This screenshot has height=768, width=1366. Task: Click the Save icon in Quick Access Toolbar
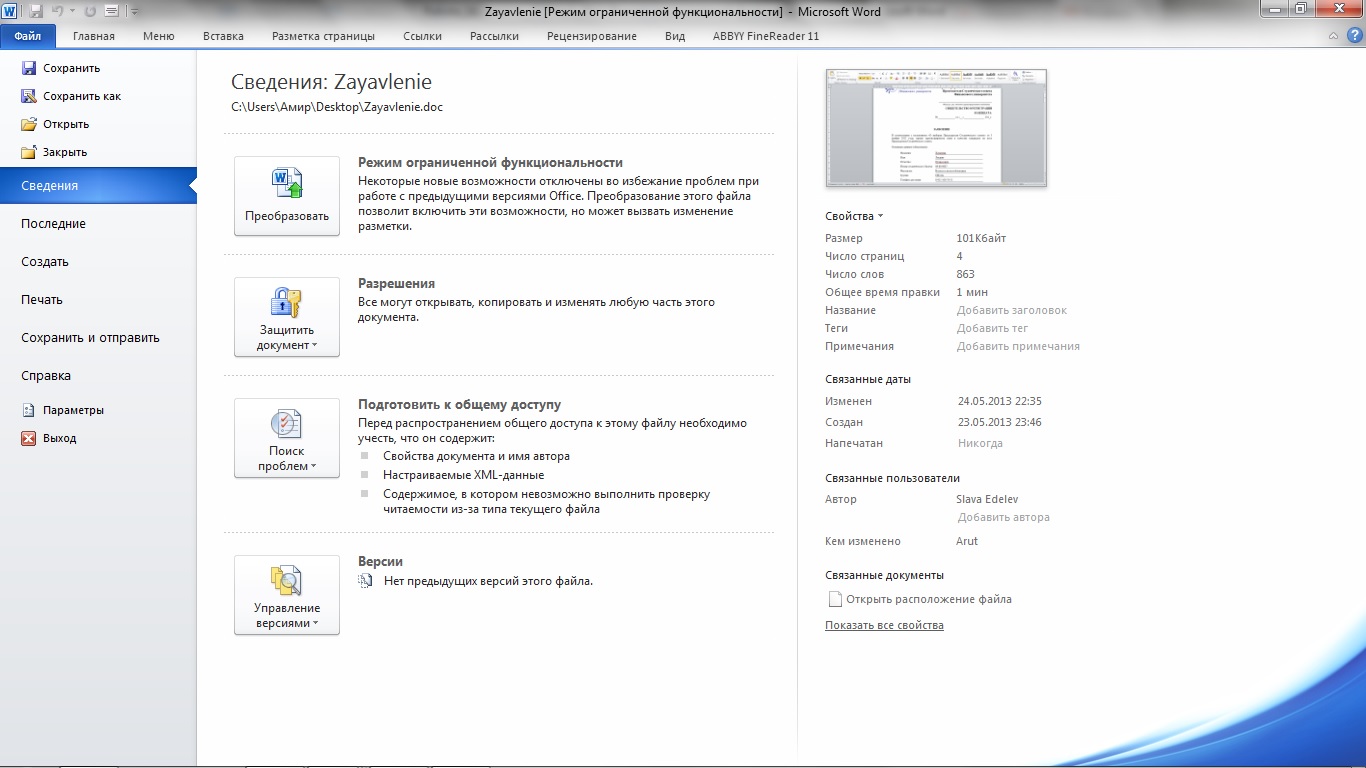[x=36, y=11]
